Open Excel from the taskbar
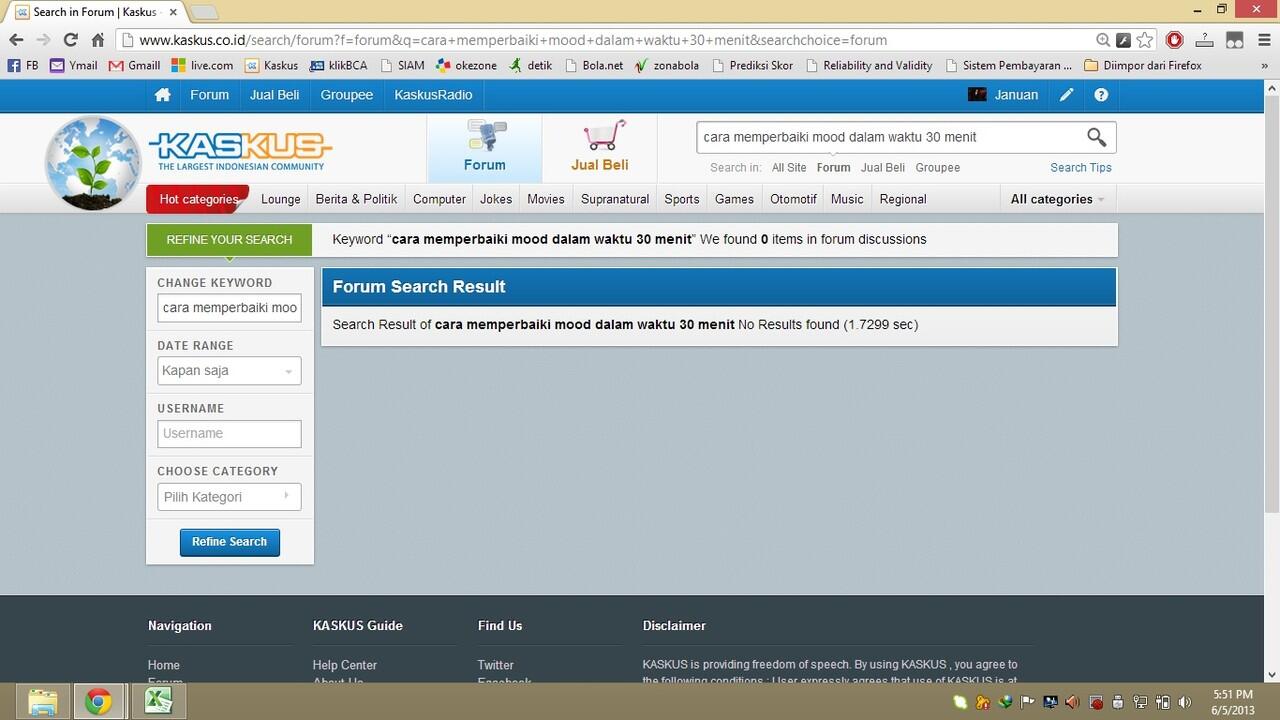 pos(158,702)
